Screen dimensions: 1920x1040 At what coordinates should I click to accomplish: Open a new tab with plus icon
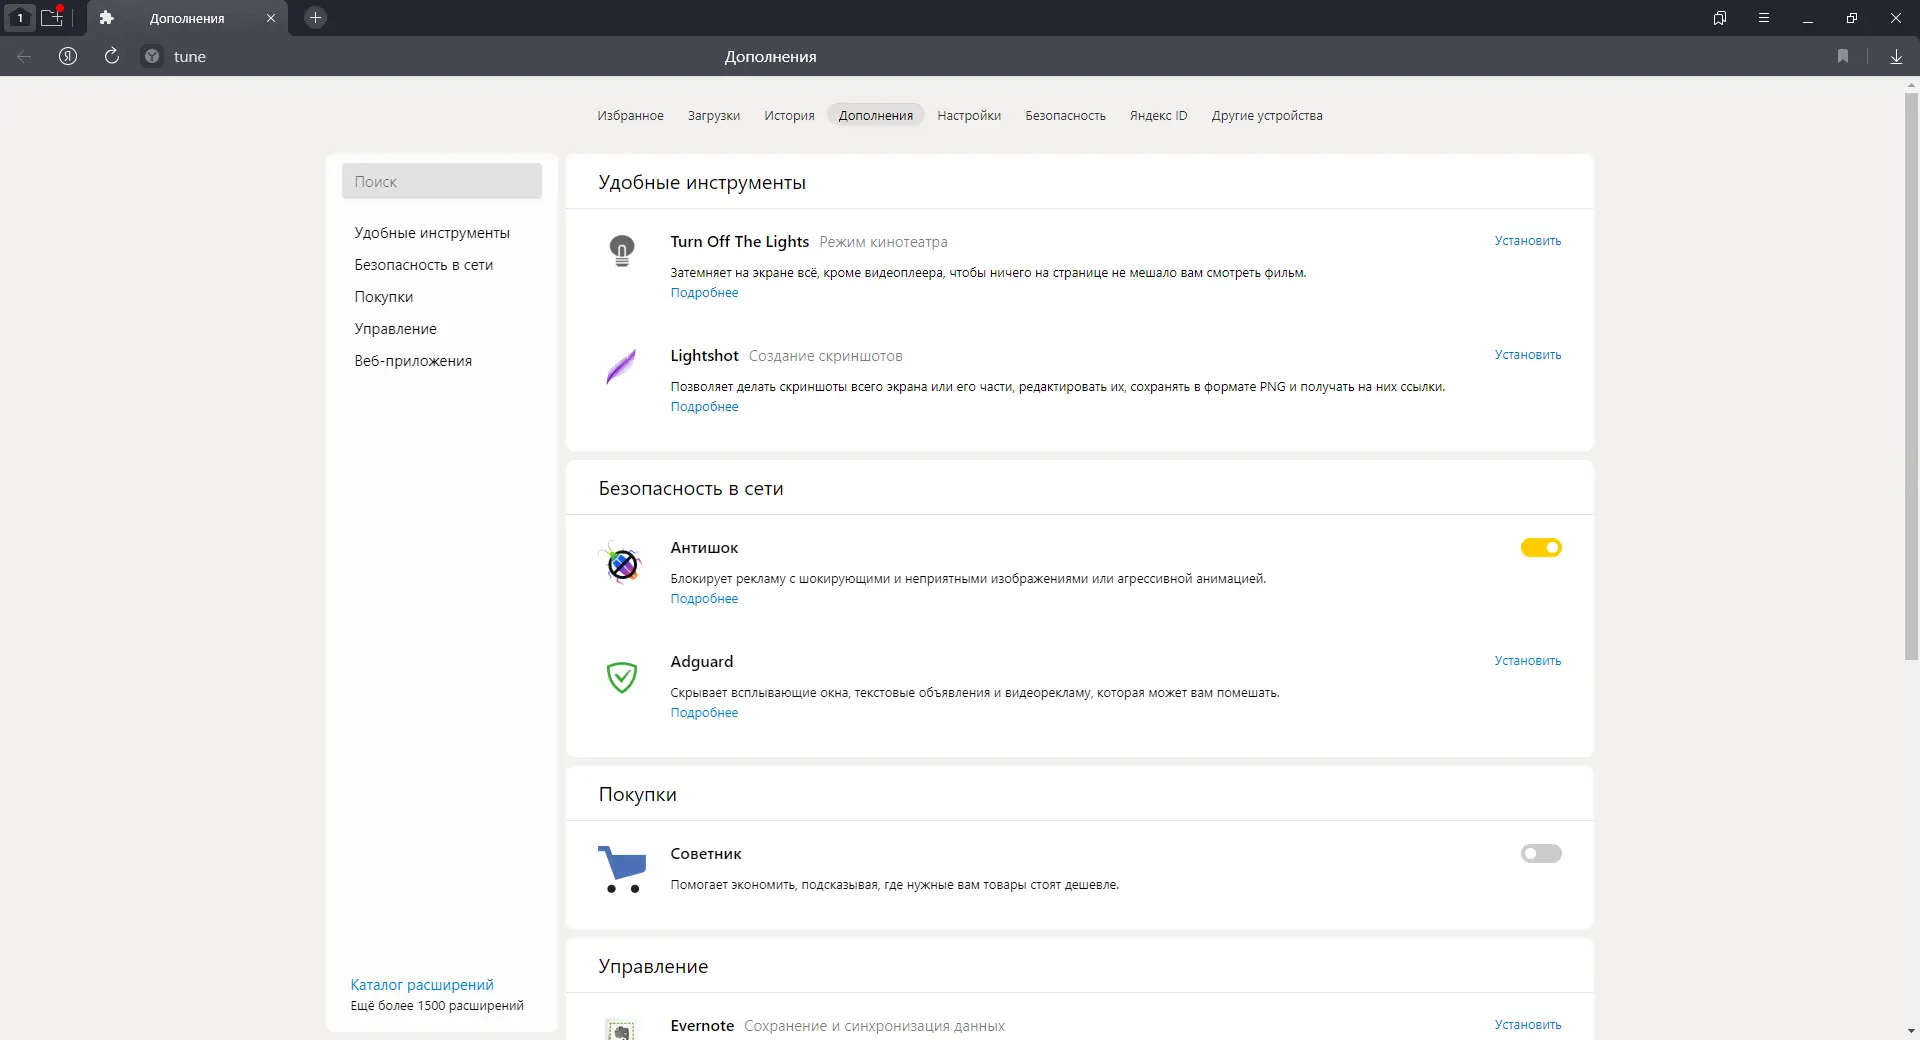click(x=315, y=18)
